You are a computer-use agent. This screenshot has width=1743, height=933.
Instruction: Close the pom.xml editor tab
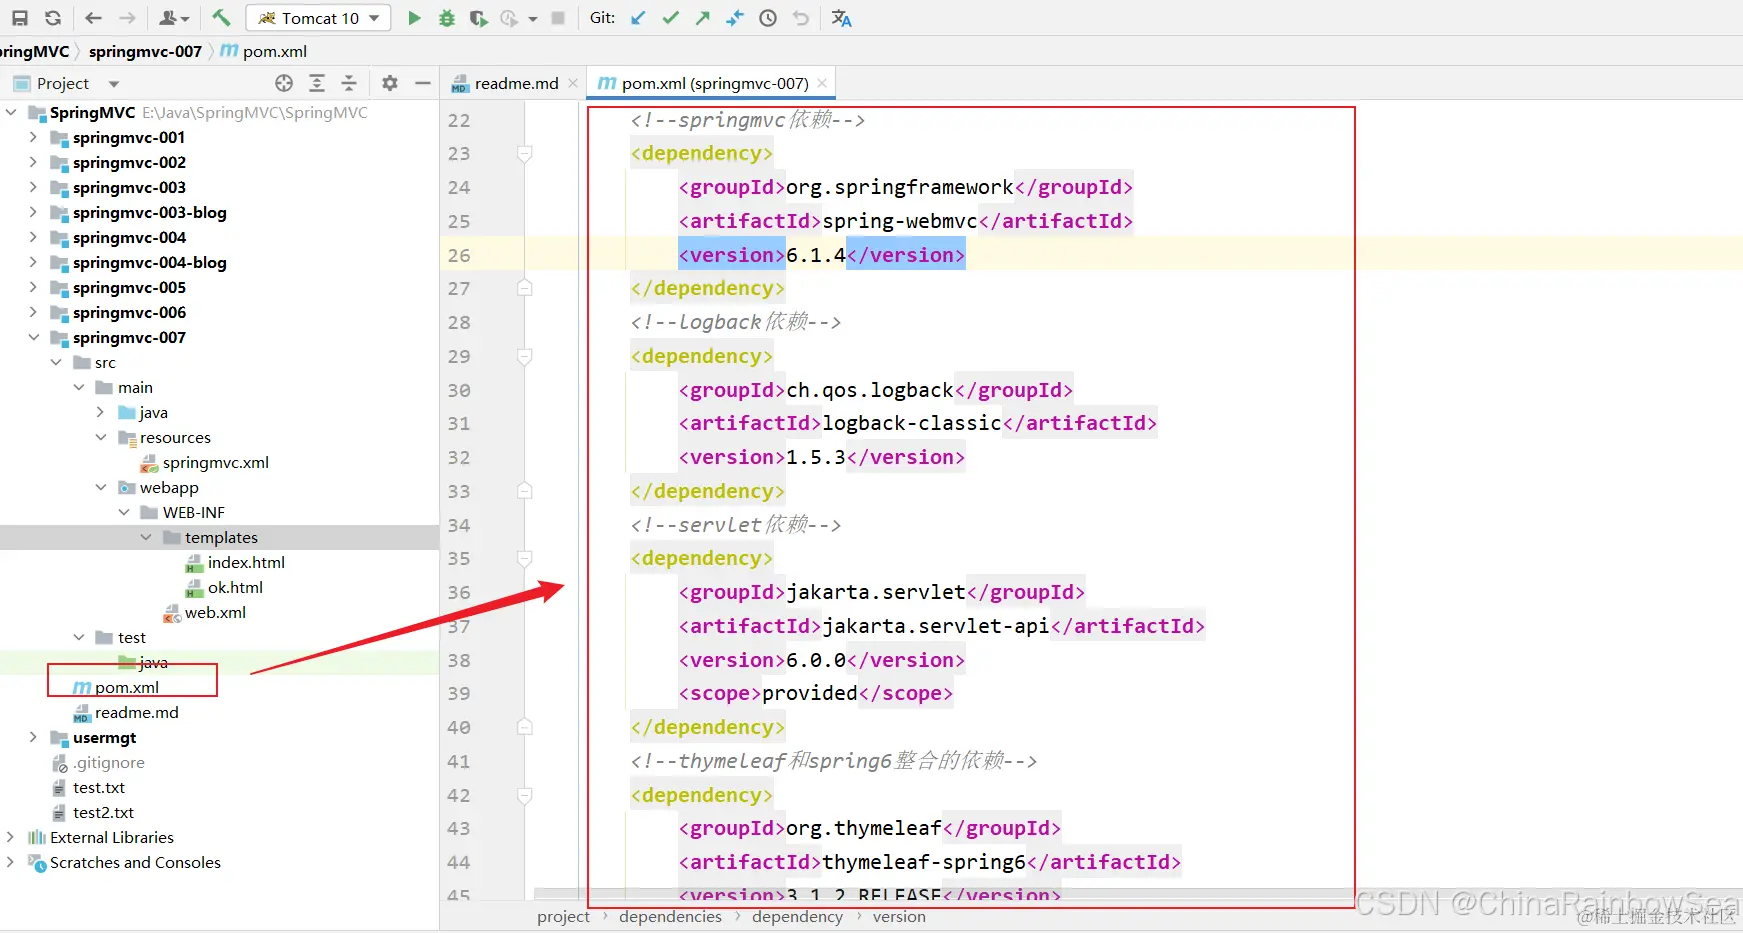tap(822, 83)
